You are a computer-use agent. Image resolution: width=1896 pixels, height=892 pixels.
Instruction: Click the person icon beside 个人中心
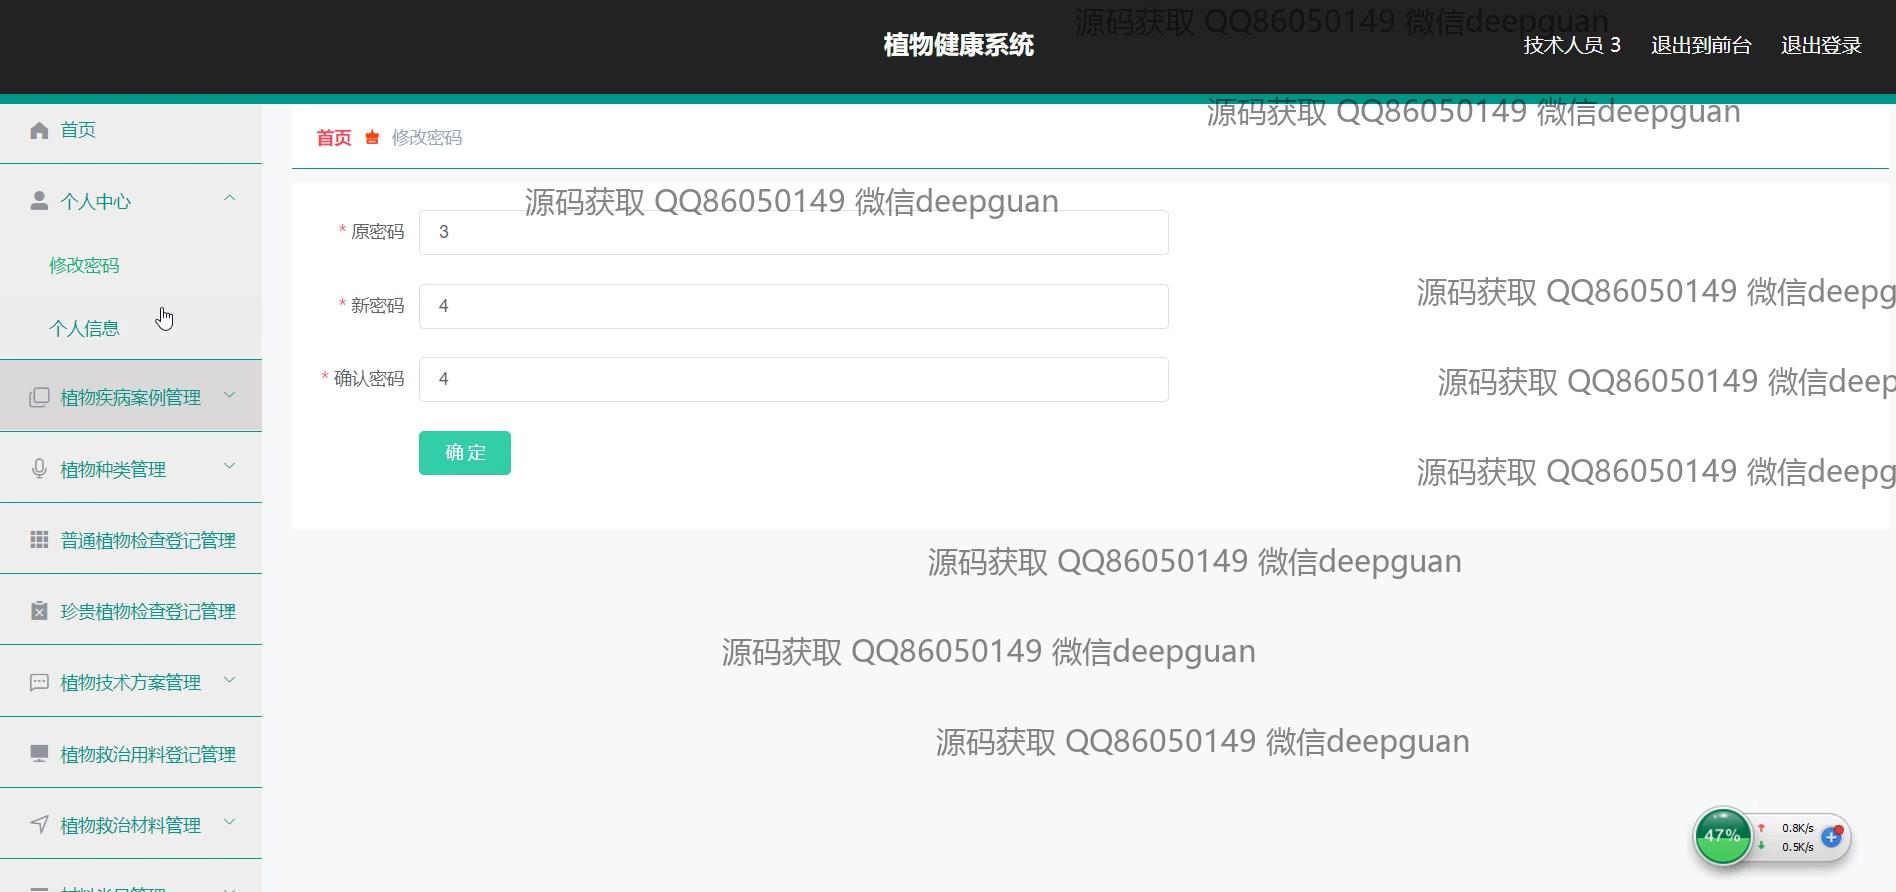(x=39, y=201)
